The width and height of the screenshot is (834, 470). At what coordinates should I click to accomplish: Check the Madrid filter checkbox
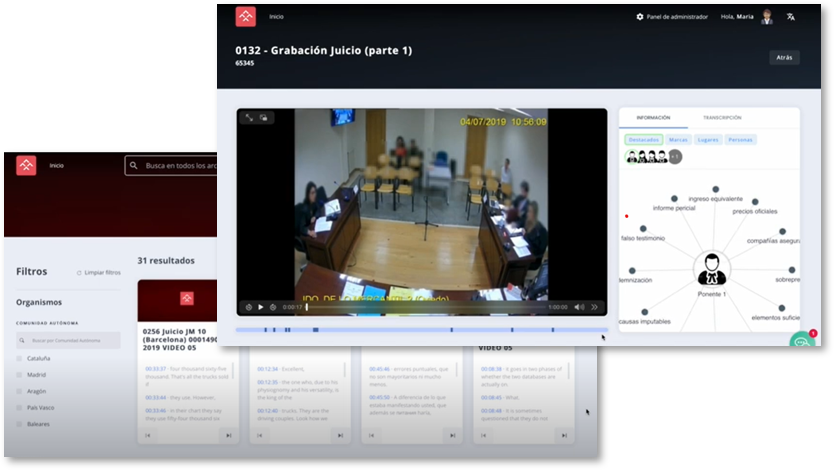(19, 375)
